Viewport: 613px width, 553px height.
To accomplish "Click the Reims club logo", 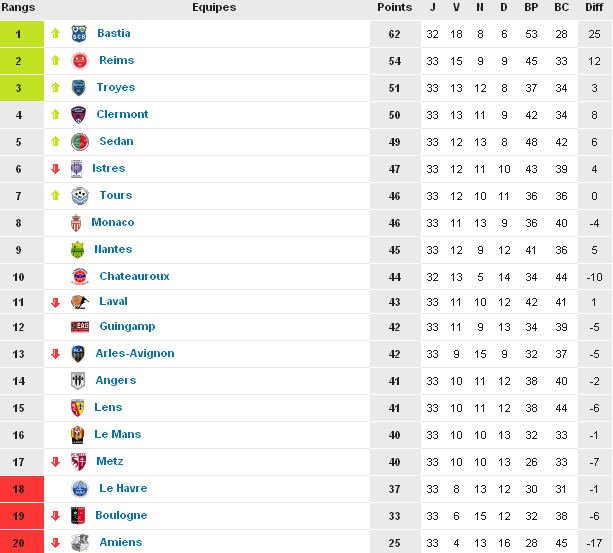I will point(79,61).
